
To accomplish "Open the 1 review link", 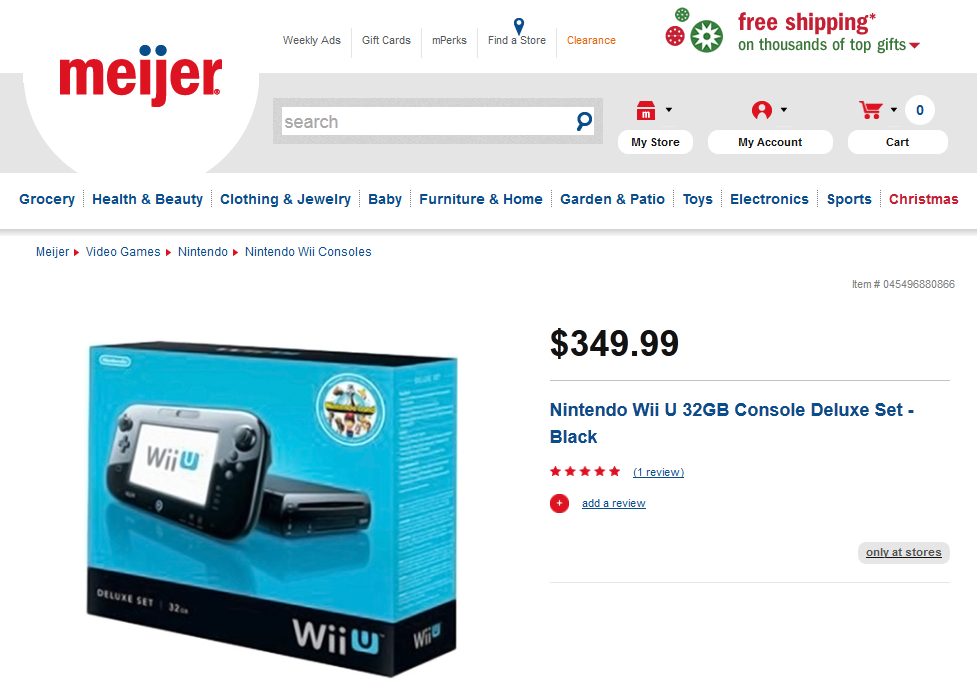I will tap(658, 472).
